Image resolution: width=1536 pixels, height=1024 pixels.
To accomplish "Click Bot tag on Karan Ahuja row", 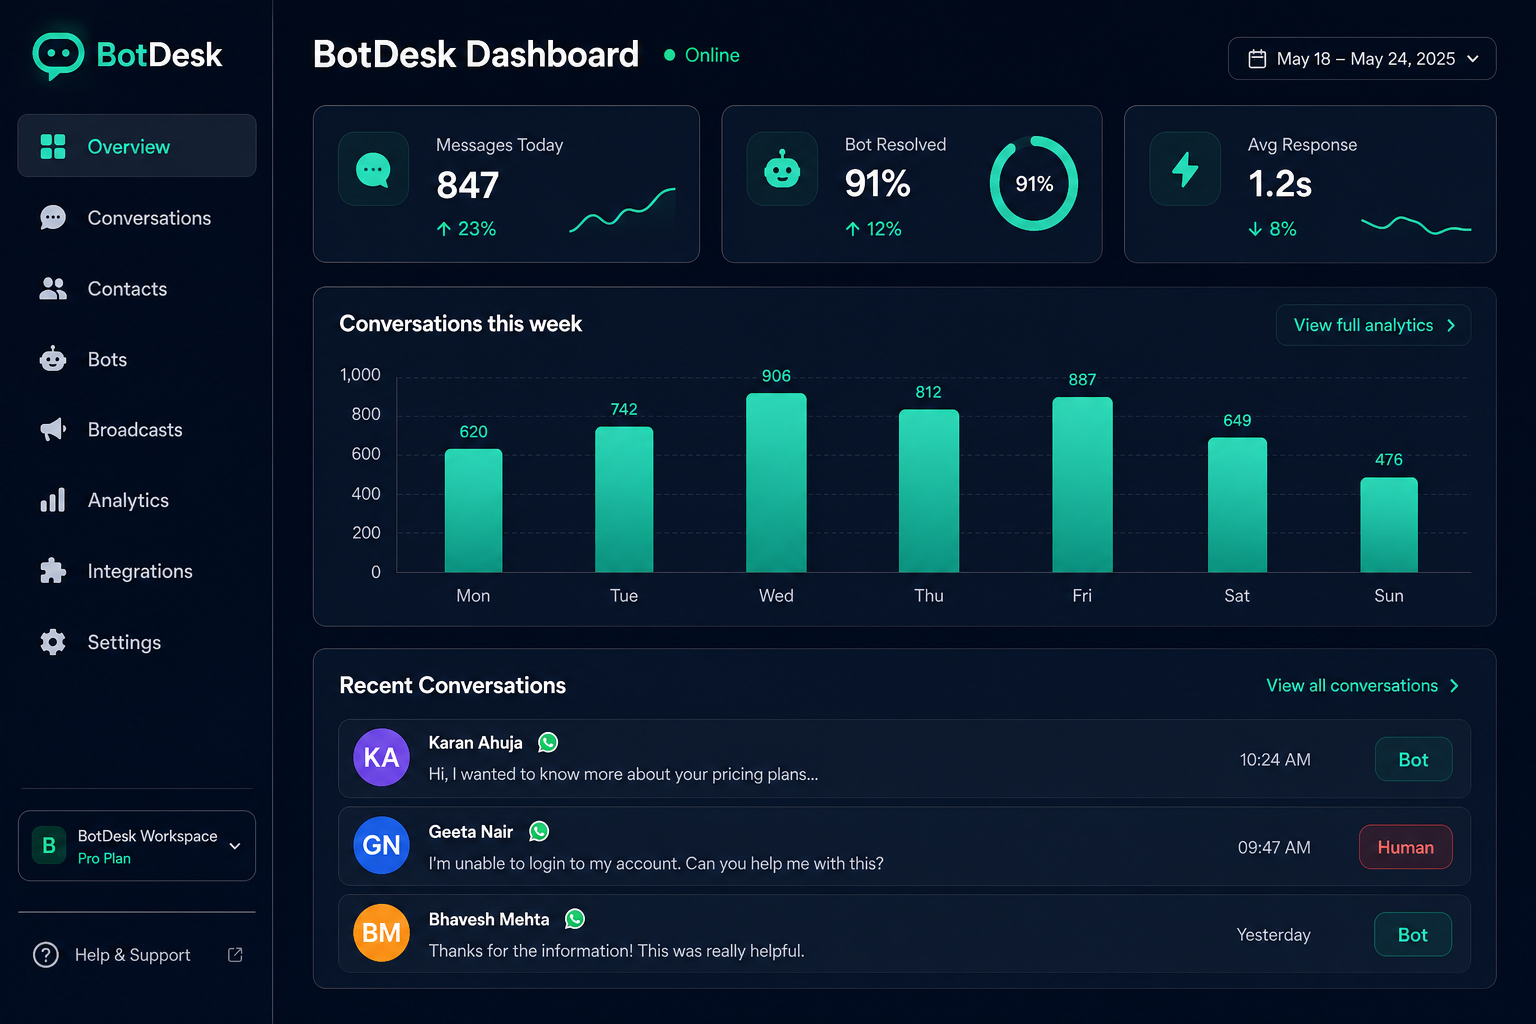I will pos(1413,760).
